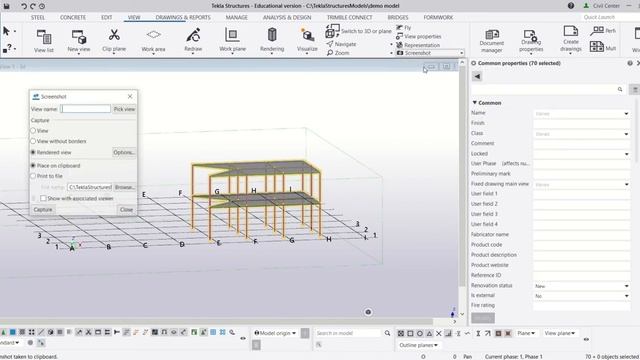Image resolution: width=640 pixels, height=360 pixels.
Task: Open help question mark in title bar
Action: [571, 6]
